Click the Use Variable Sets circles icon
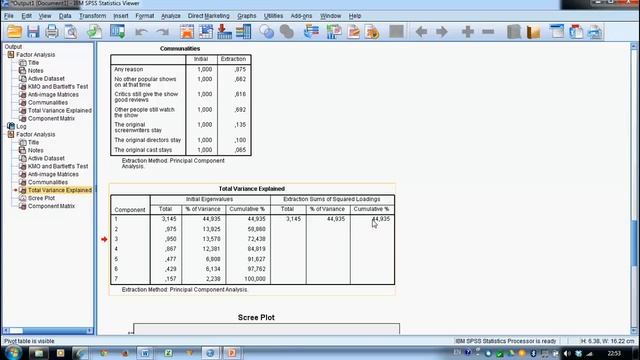Viewport: 640px width, 360px height. tap(267, 32)
